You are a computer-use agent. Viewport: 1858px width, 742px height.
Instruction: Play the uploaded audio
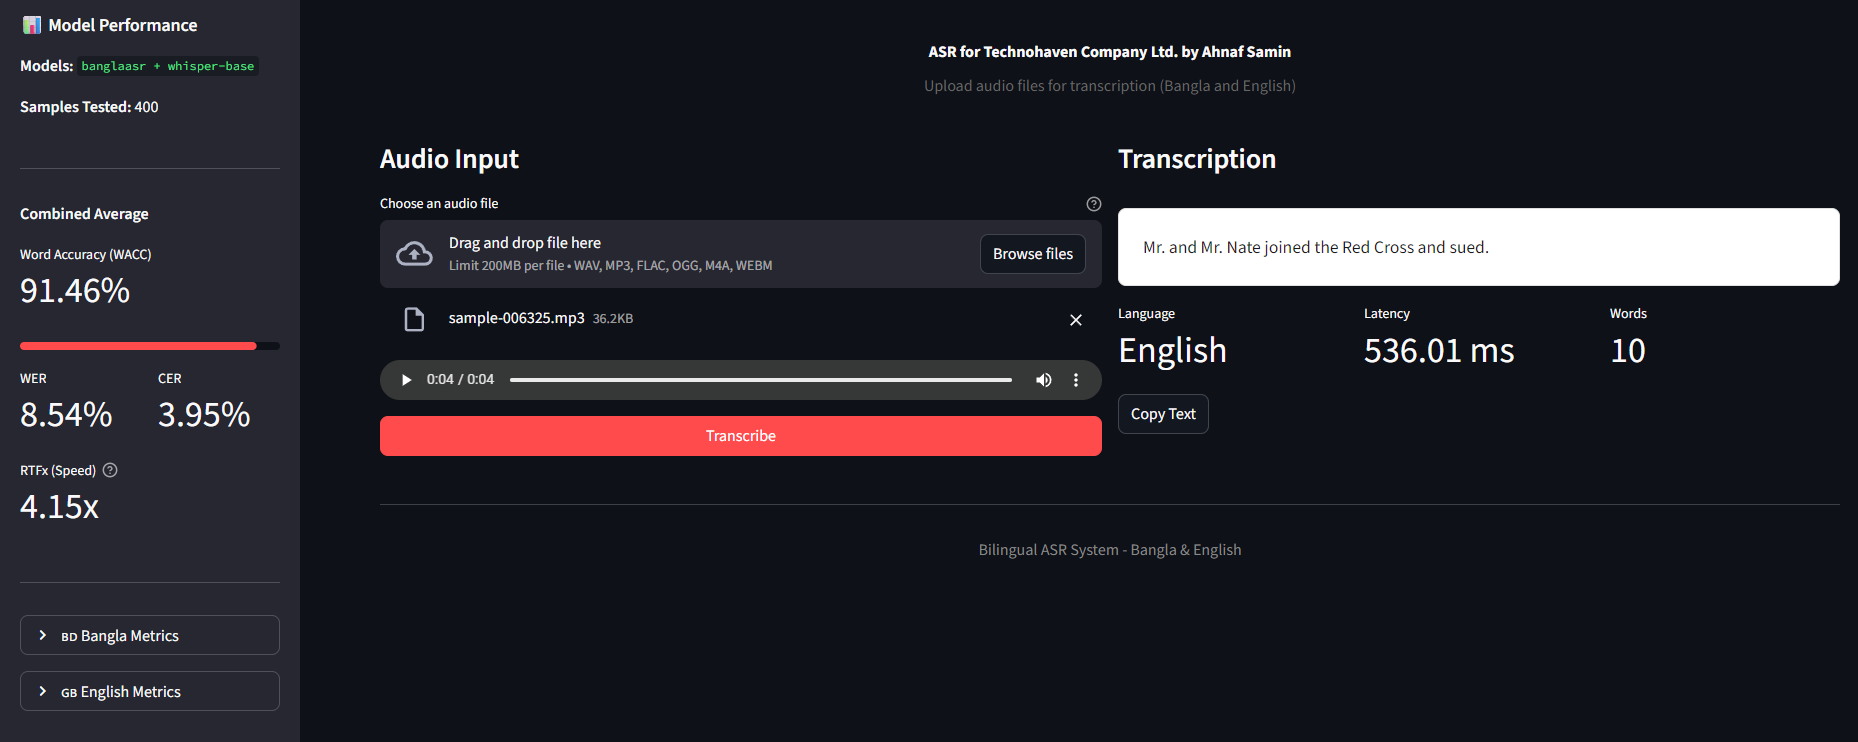click(406, 380)
